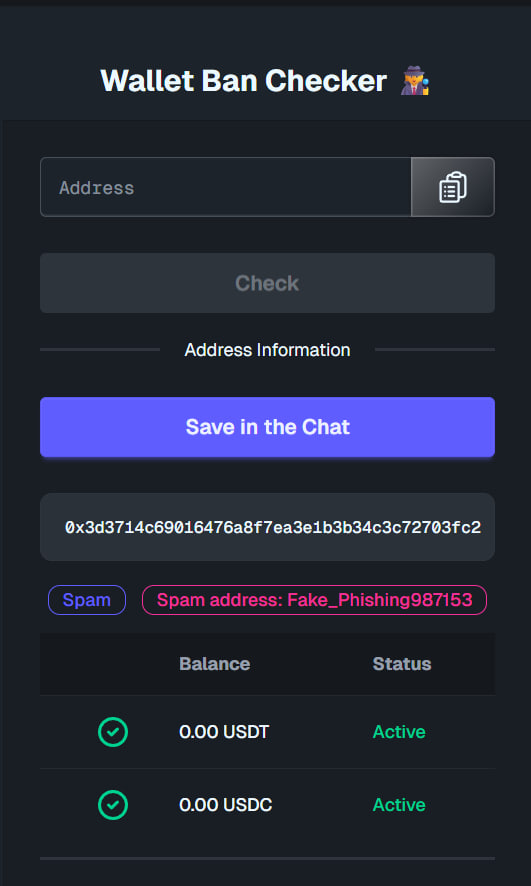Click the 0.00 USDT balance value
531x886 pixels.
click(224, 732)
